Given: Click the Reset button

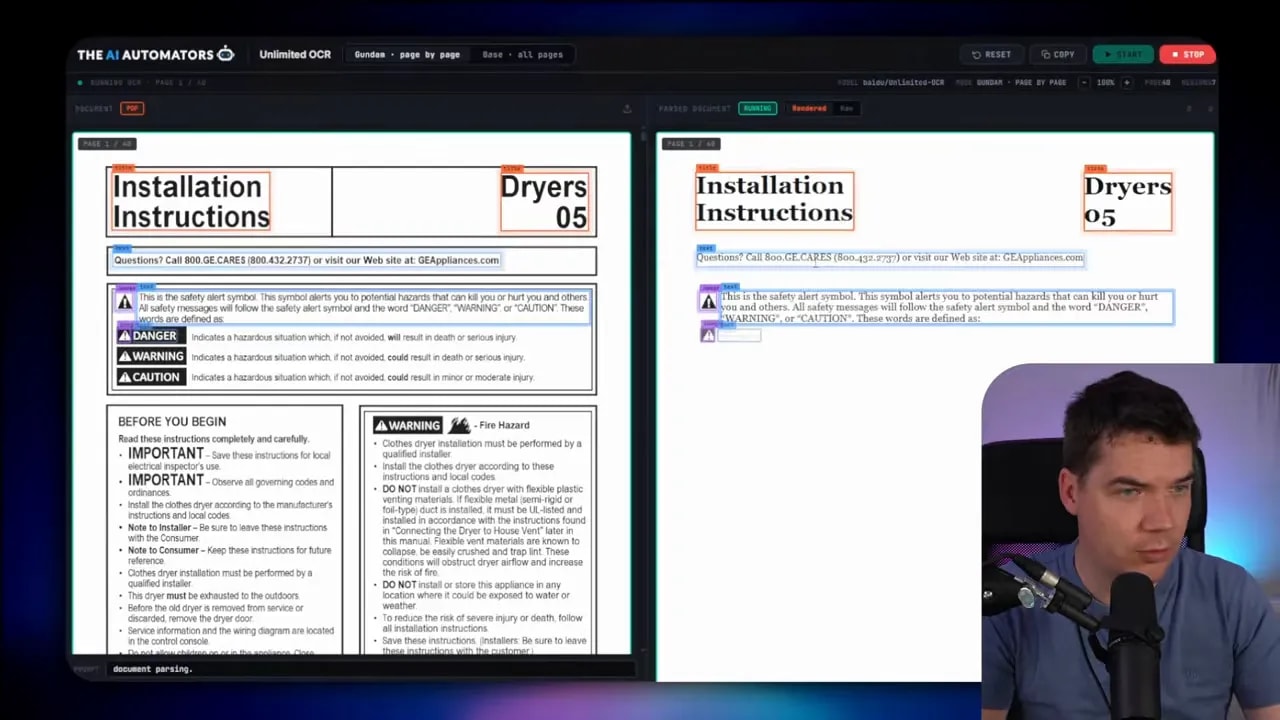Looking at the screenshot, I should pyautogui.click(x=992, y=54).
